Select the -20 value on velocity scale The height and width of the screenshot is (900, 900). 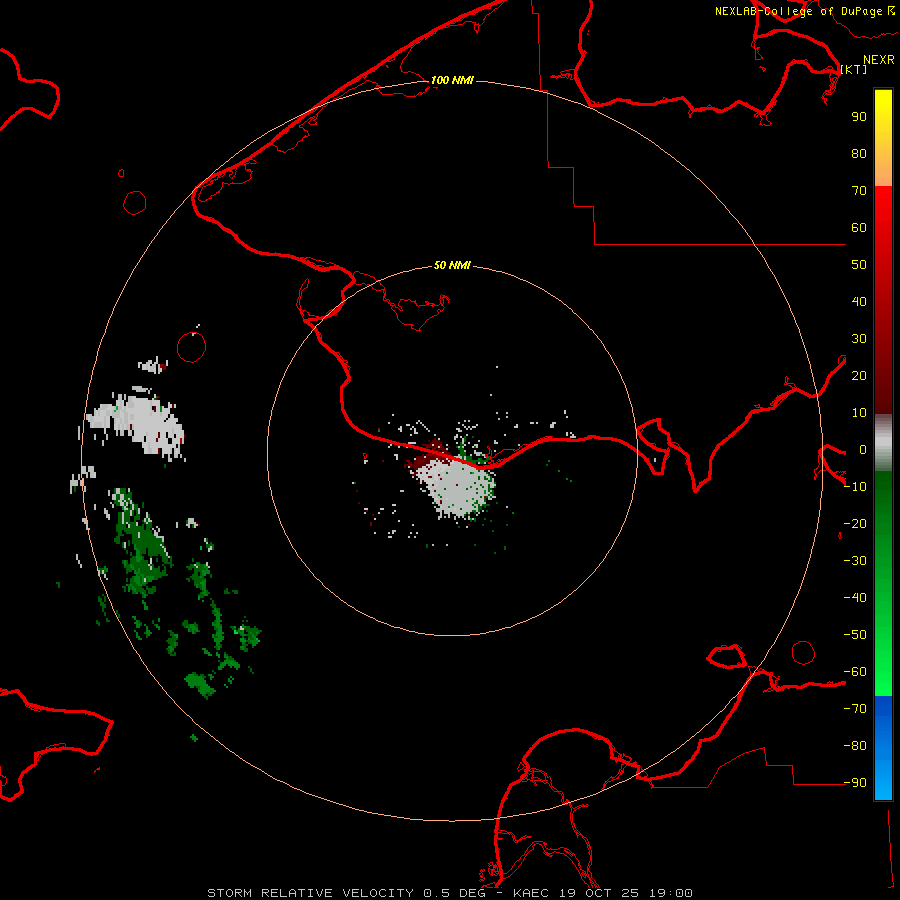855,523
